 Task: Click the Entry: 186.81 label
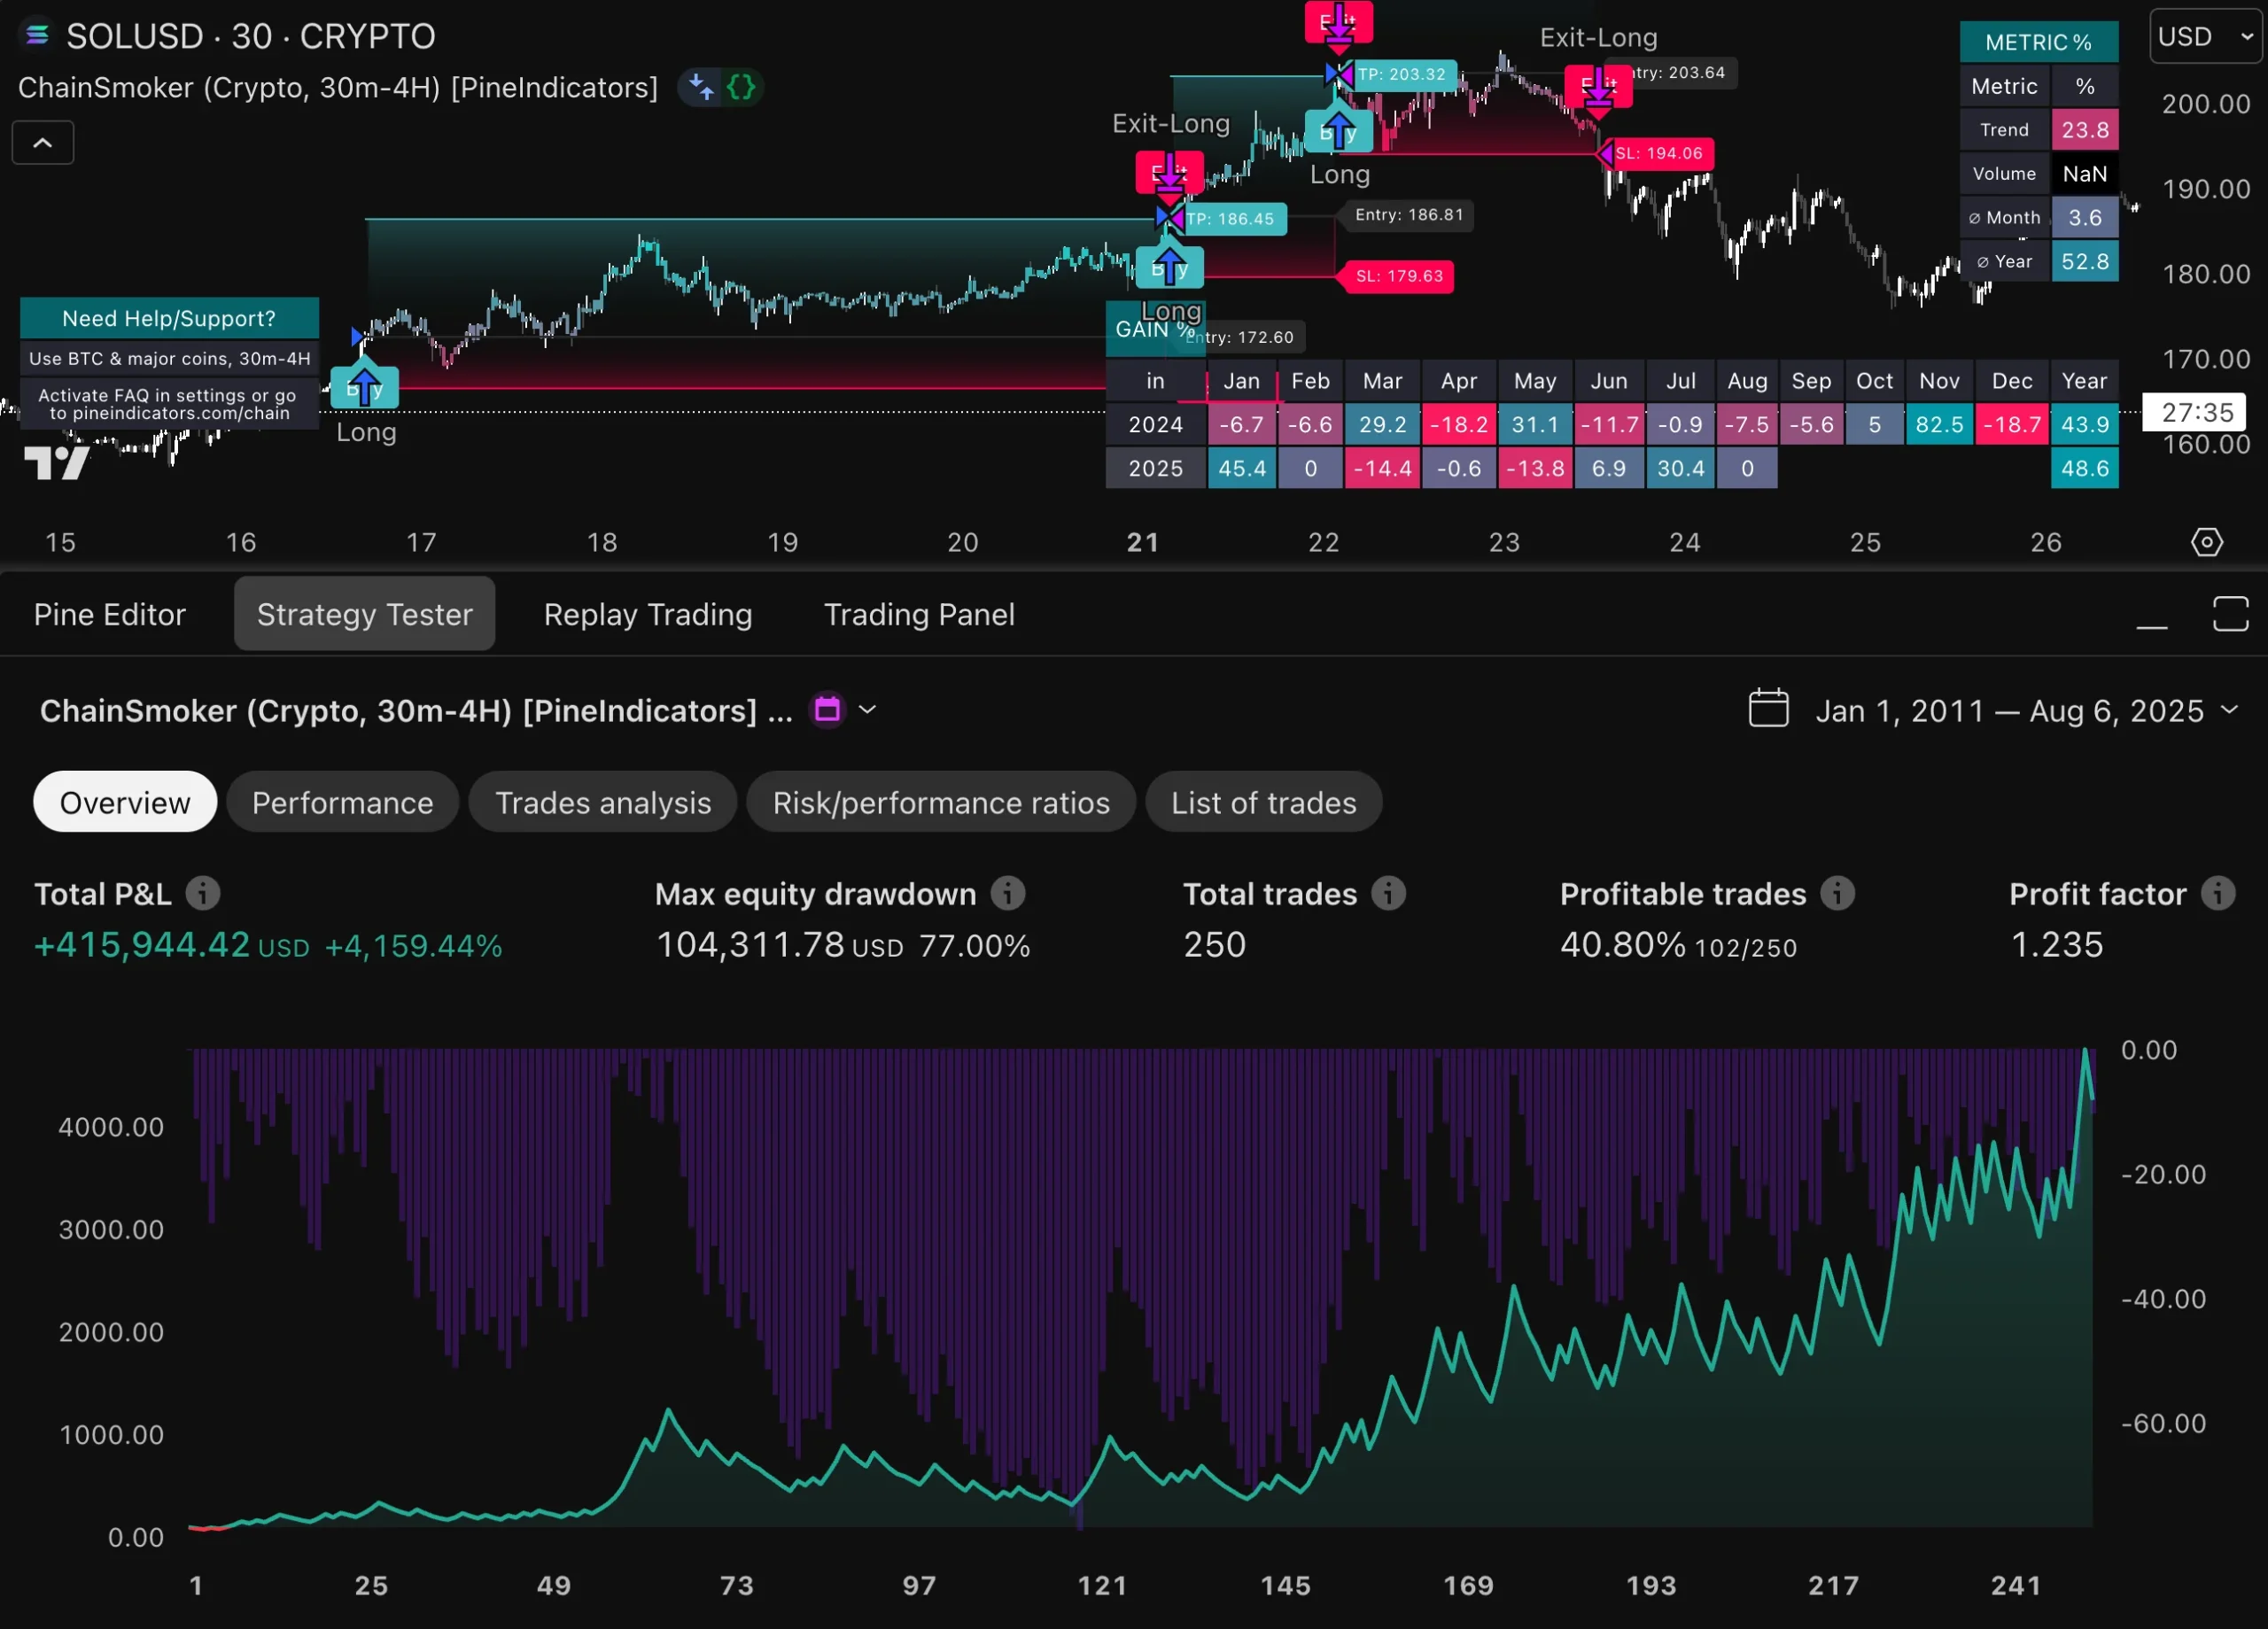pyautogui.click(x=1408, y=215)
